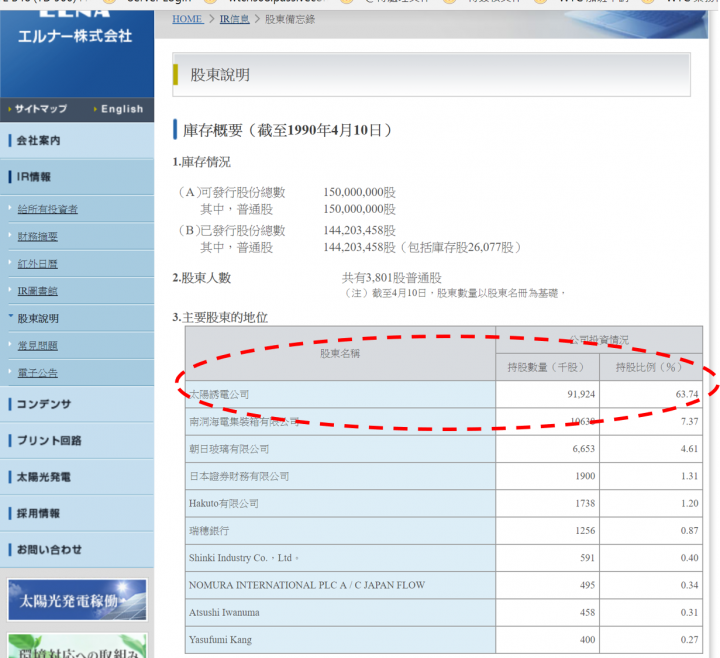
Task: Click the 持股數量（千股） column header
Action: pos(546,367)
